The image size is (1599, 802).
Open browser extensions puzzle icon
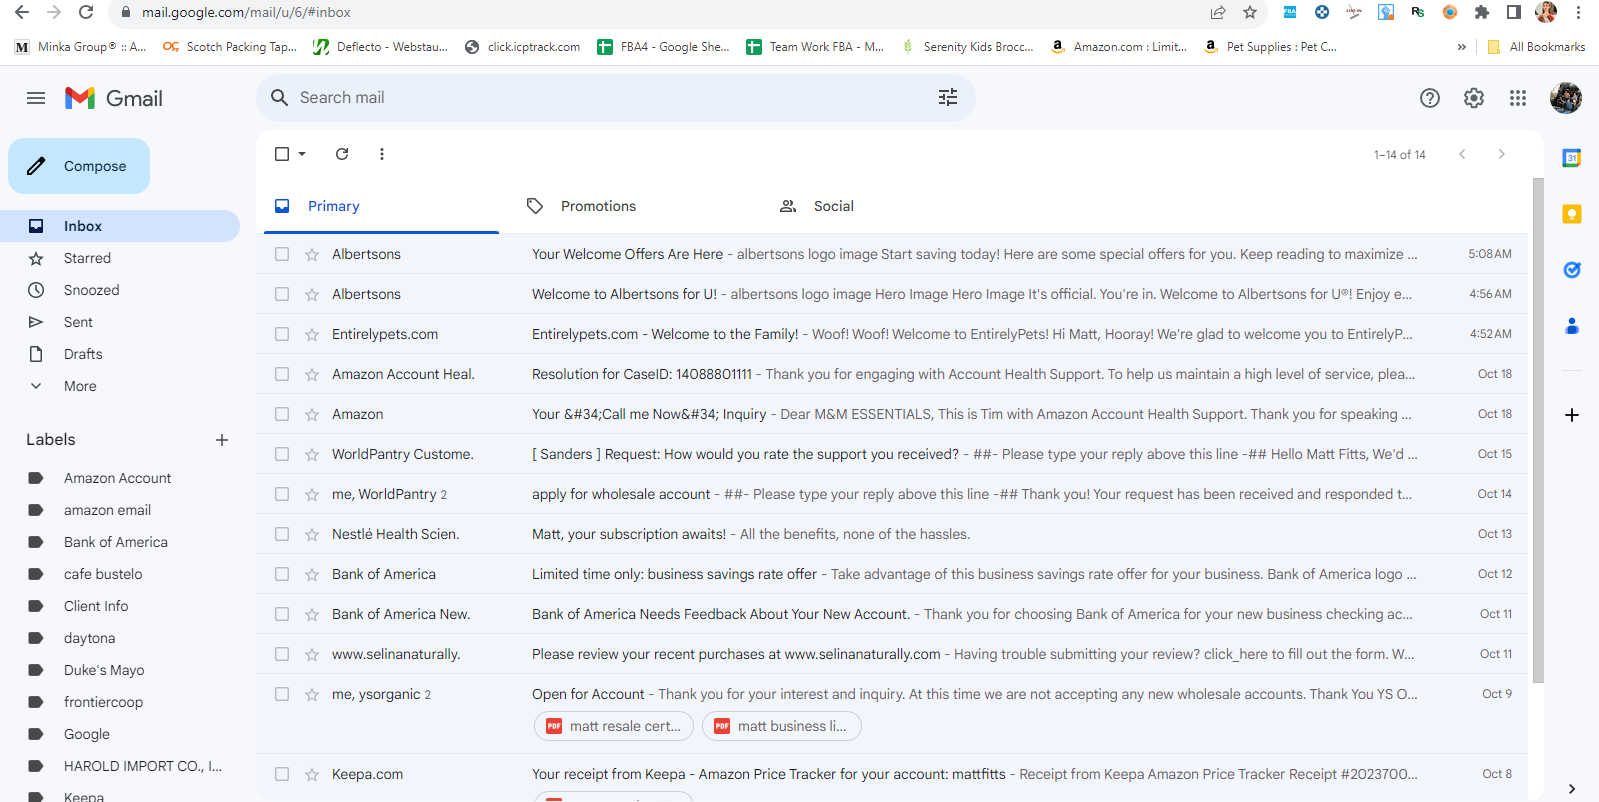coord(1482,12)
